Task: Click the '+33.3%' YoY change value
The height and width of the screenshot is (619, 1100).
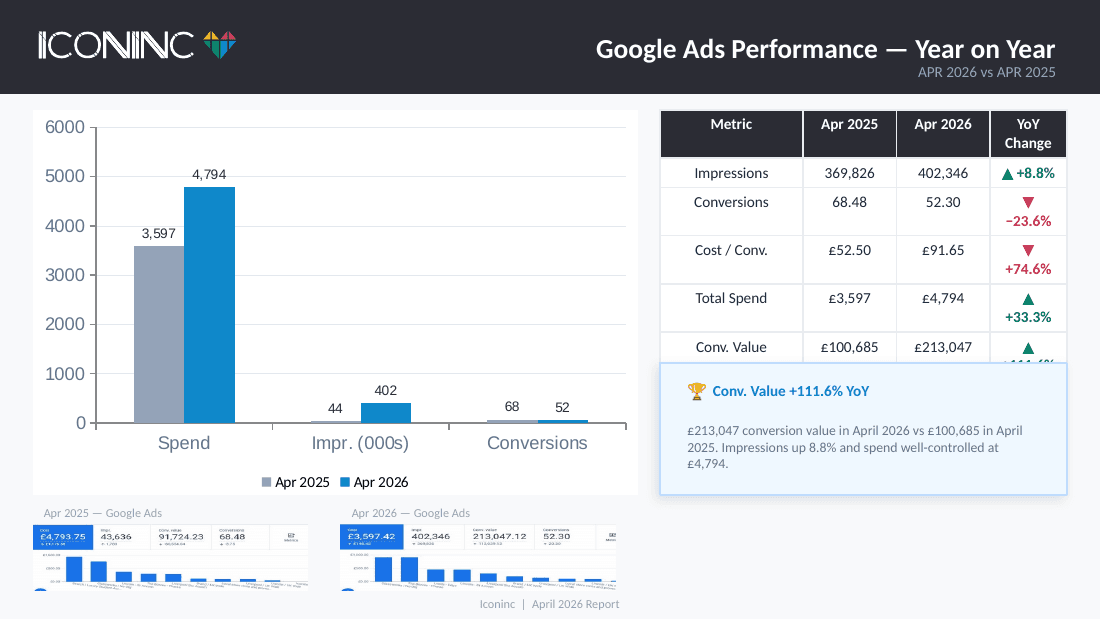Action: pyautogui.click(x=1028, y=317)
